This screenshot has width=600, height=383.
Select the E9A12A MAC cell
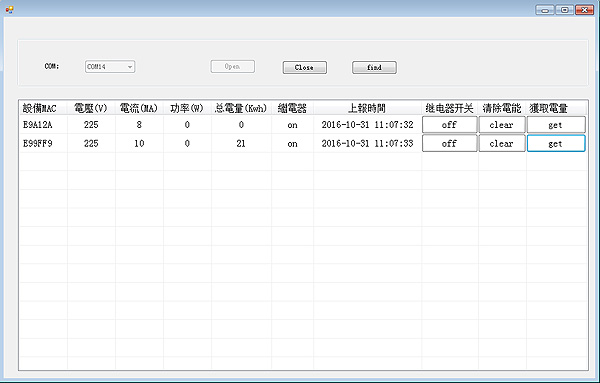43,125
